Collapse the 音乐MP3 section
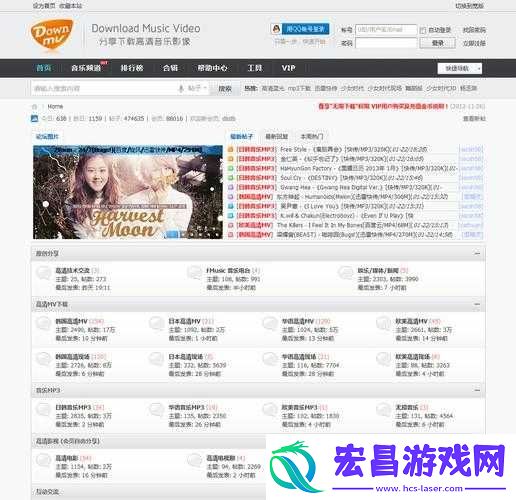This screenshot has height=500, width=516. (x=477, y=390)
